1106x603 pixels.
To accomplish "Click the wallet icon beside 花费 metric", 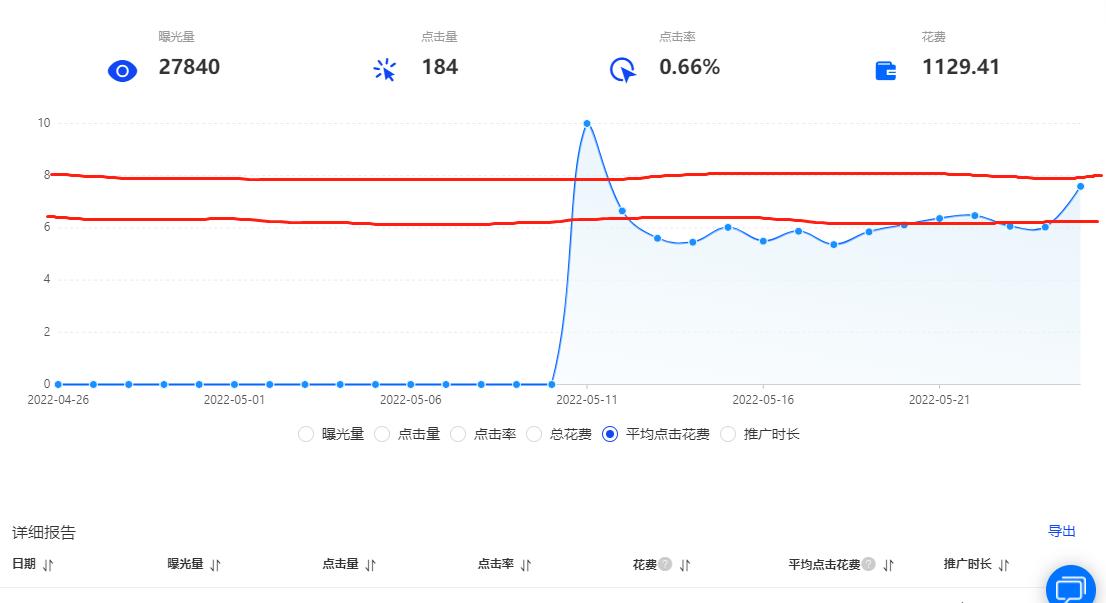I will click(x=884, y=70).
